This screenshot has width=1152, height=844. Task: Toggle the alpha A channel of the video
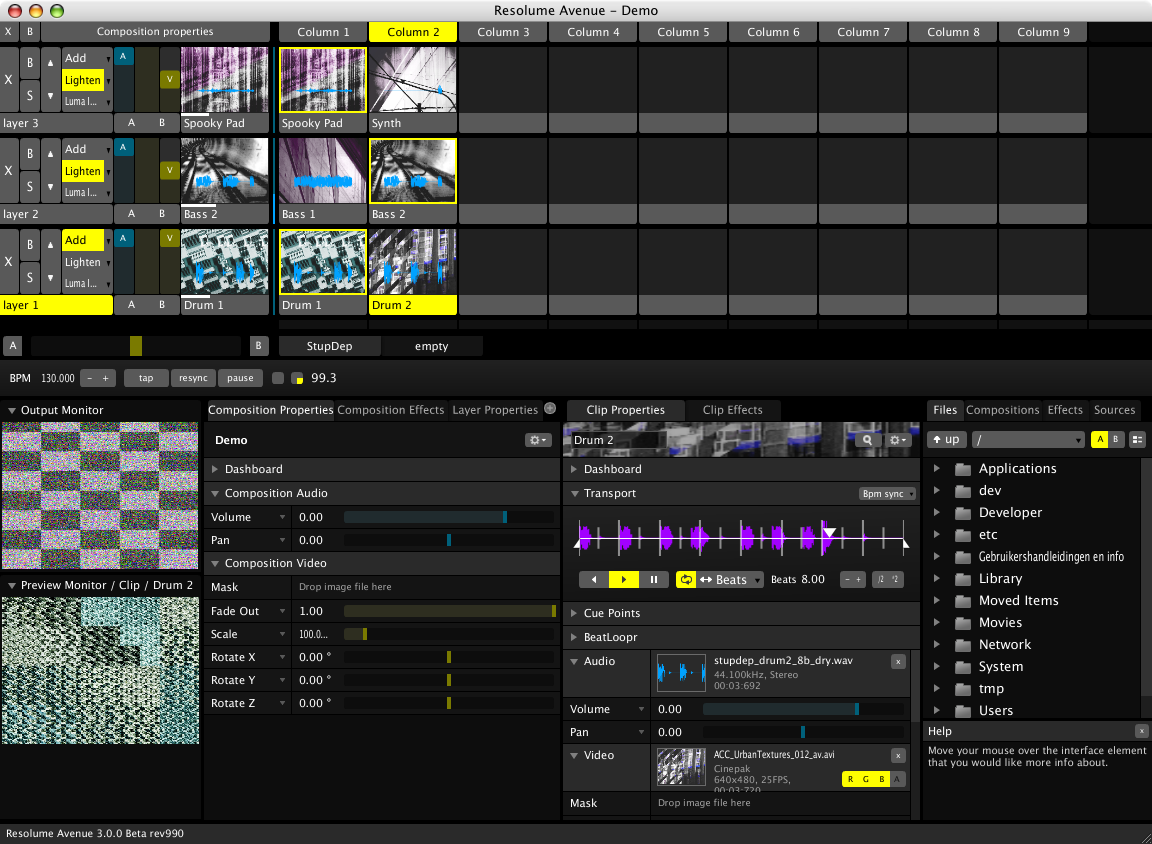click(x=897, y=779)
